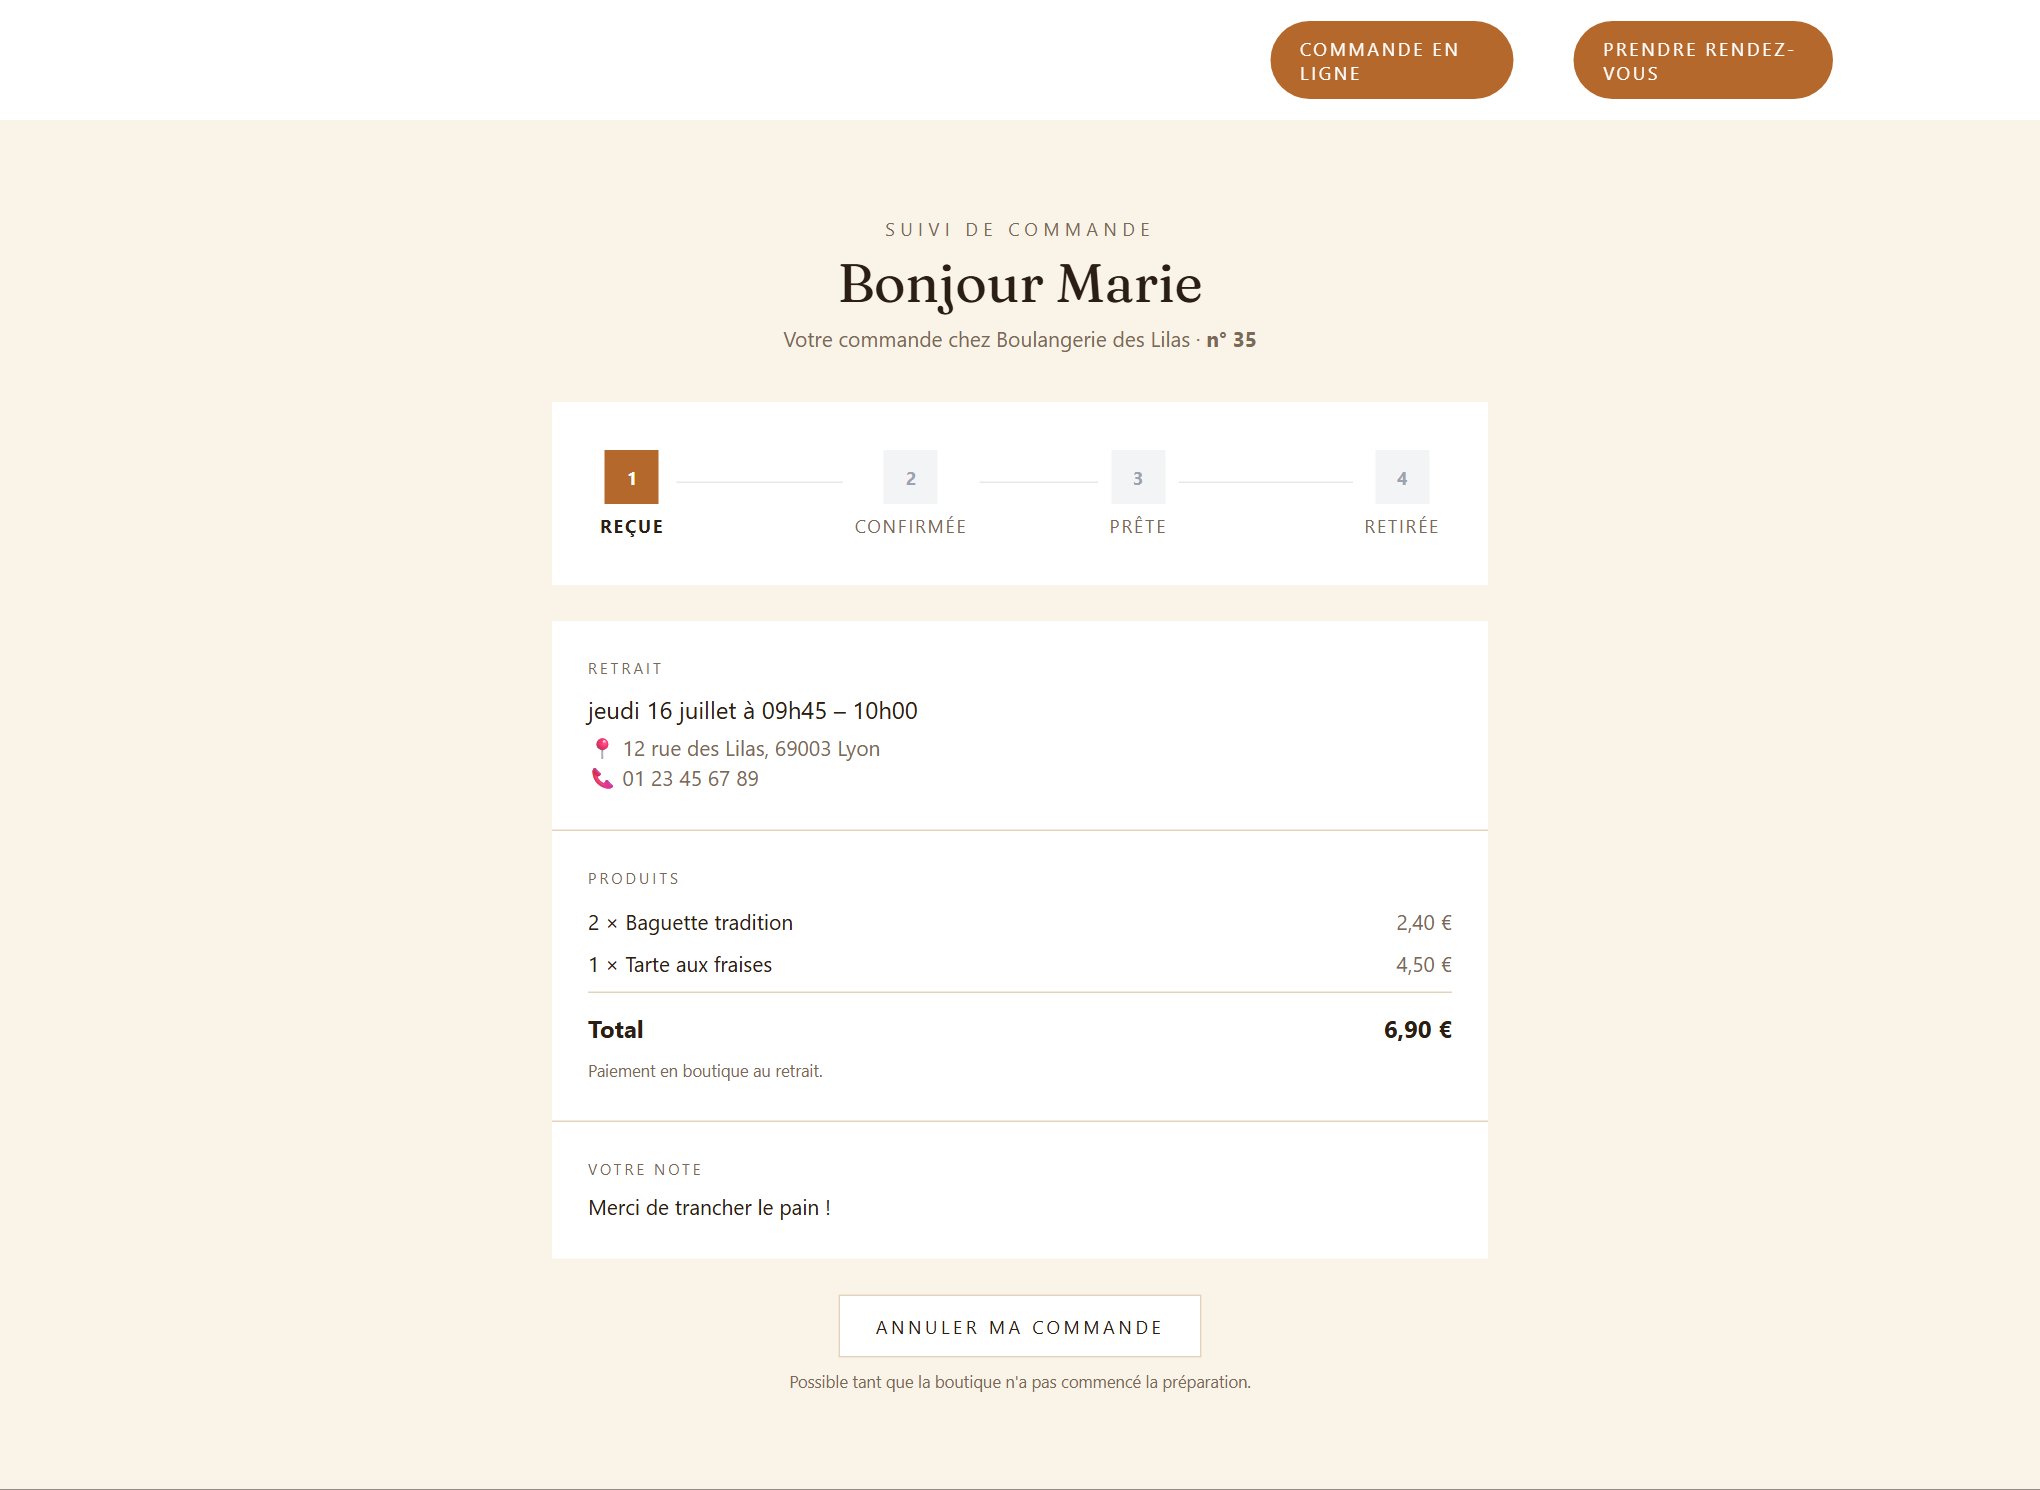Click the price 2,40 €
Screen dimensions: 2040x1490
[x=1423, y=923]
